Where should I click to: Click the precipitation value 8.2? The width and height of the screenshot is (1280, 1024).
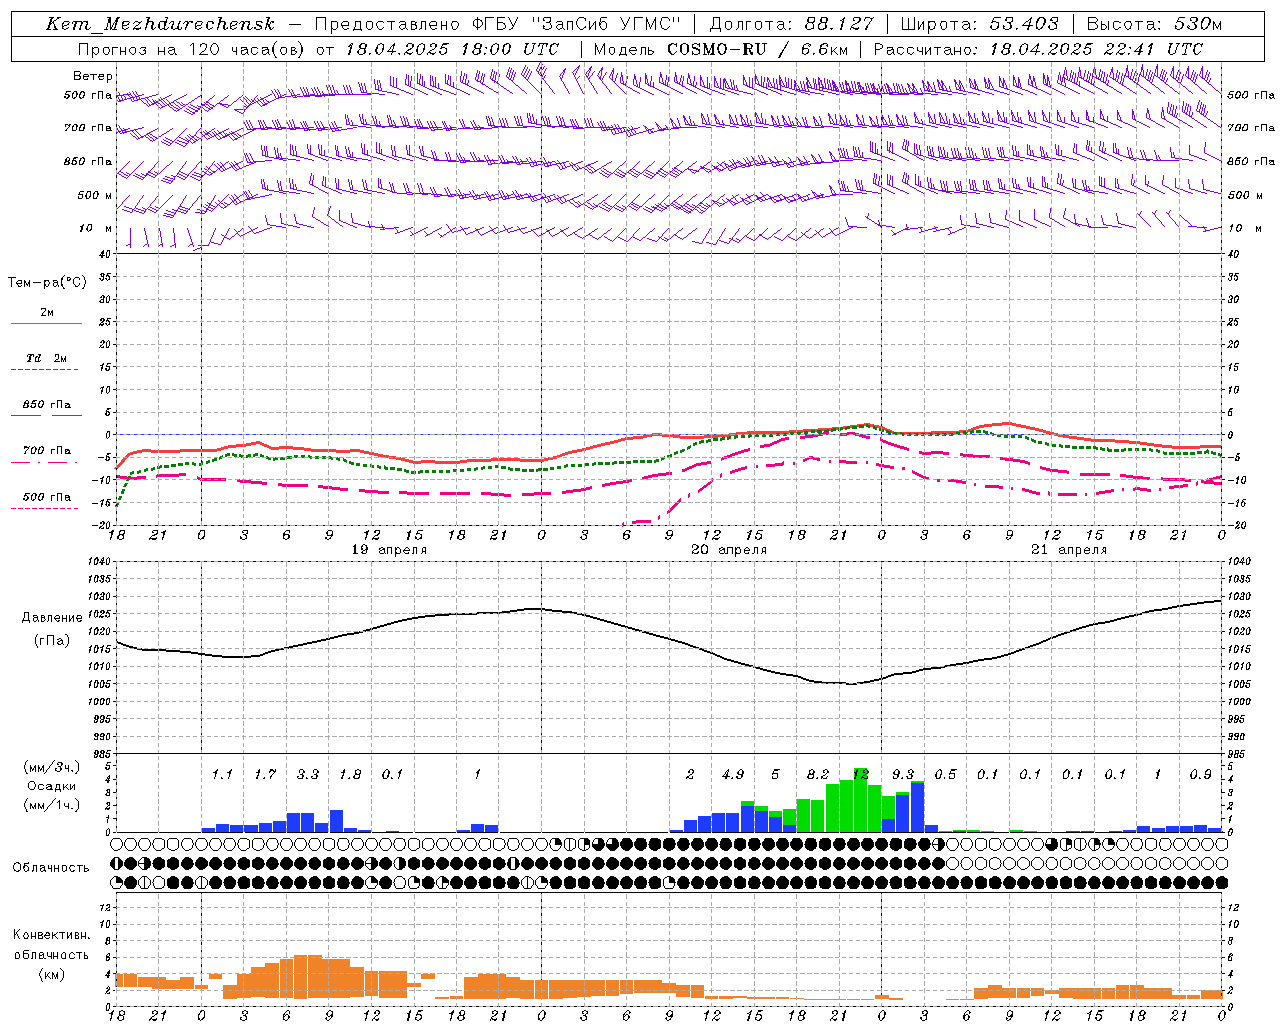pyautogui.click(x=818, y=775)
